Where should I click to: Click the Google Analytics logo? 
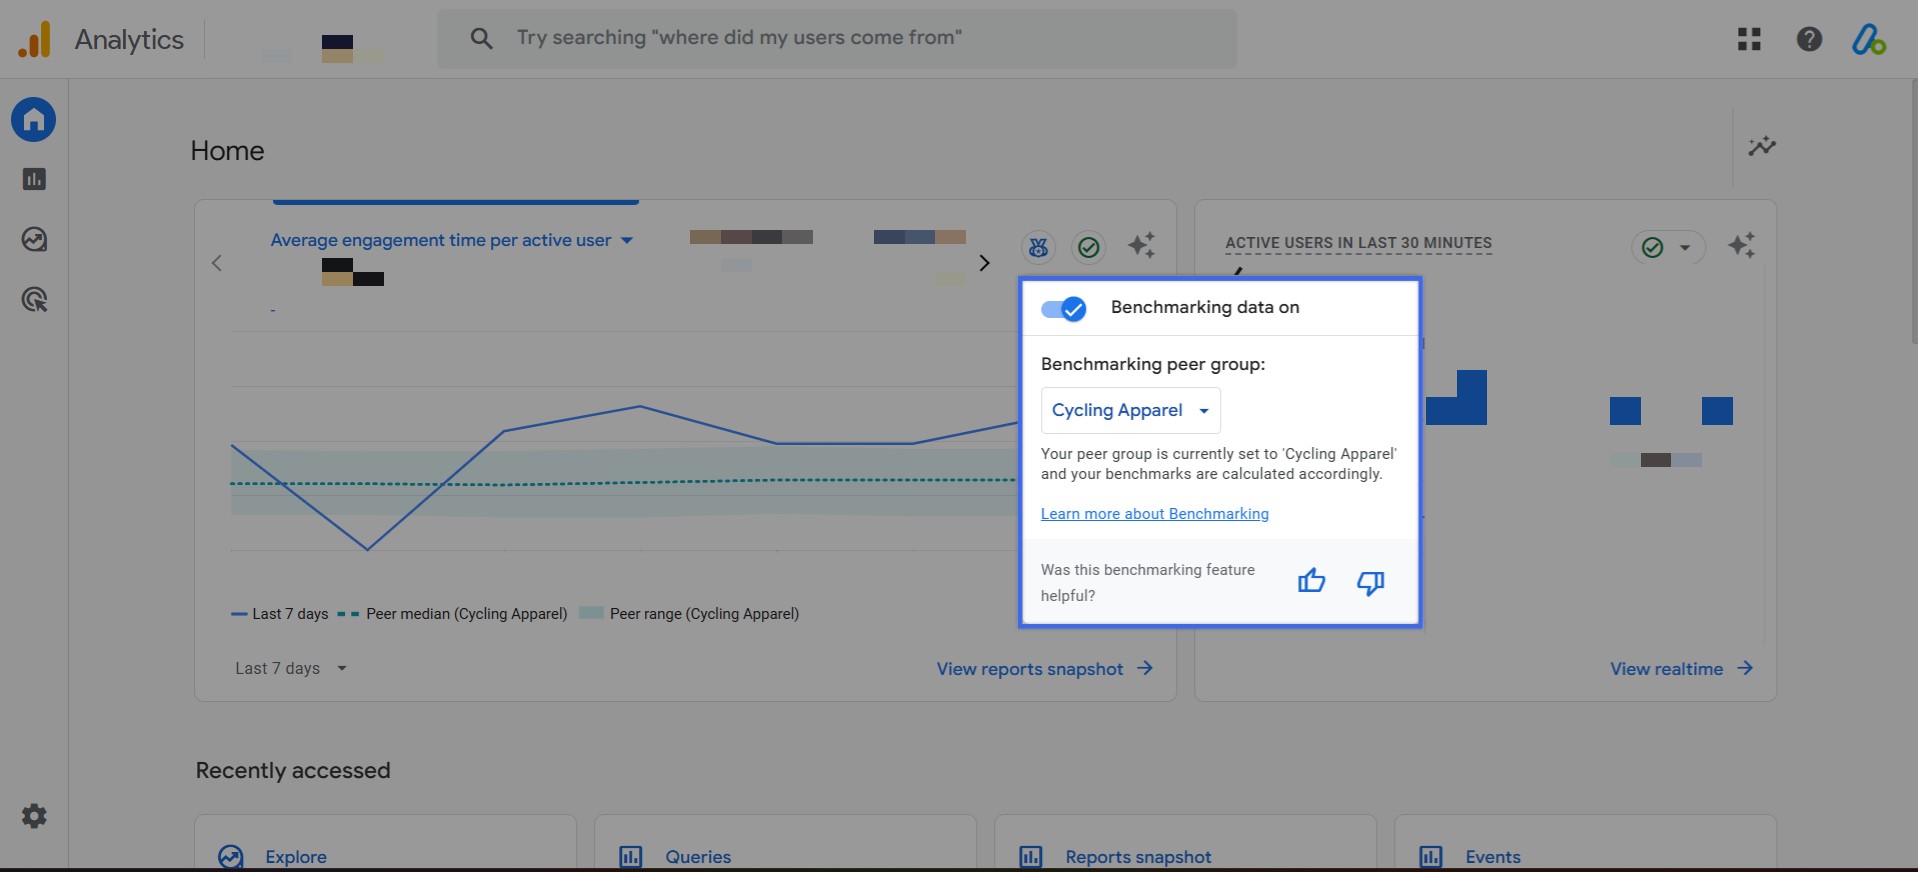click(34, 39)
